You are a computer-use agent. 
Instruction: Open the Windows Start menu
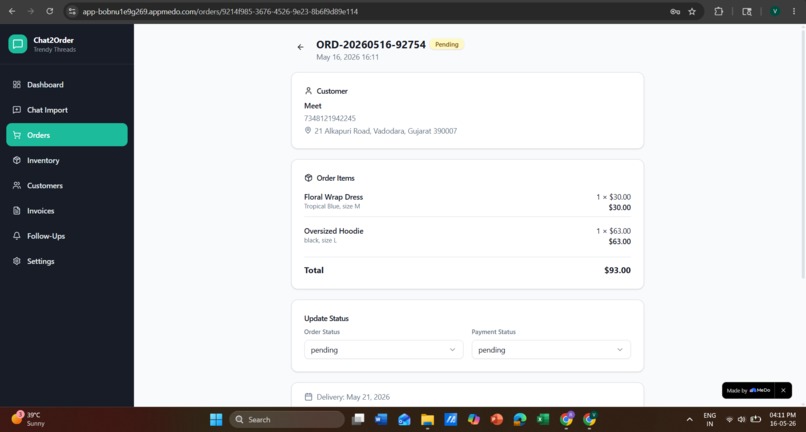click(216, 420)
